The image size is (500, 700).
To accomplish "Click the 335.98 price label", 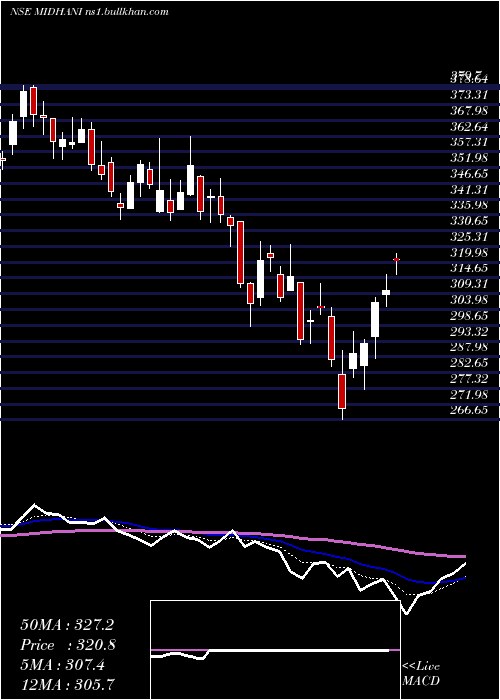I will pyautogui.click(x=469, y=205).
